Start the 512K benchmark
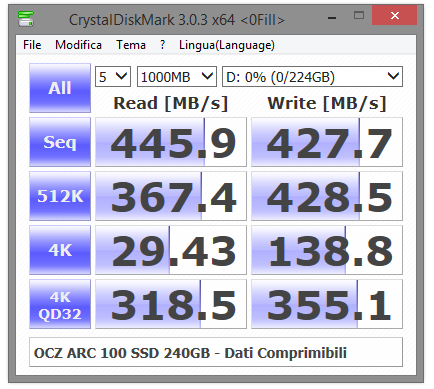 click(x=60, y=196)
